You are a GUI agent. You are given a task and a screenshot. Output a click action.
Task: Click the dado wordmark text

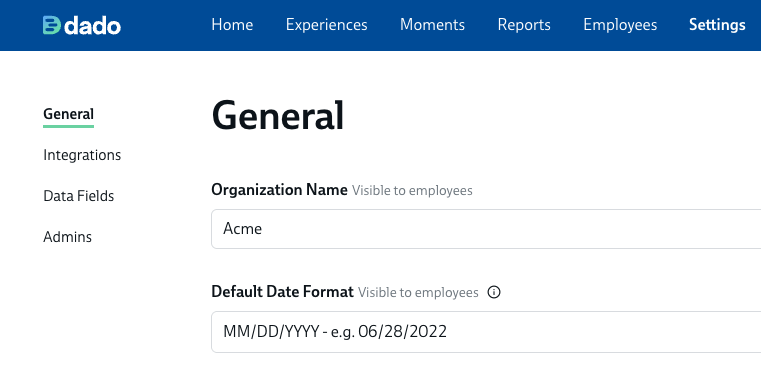tap(92, 26)
